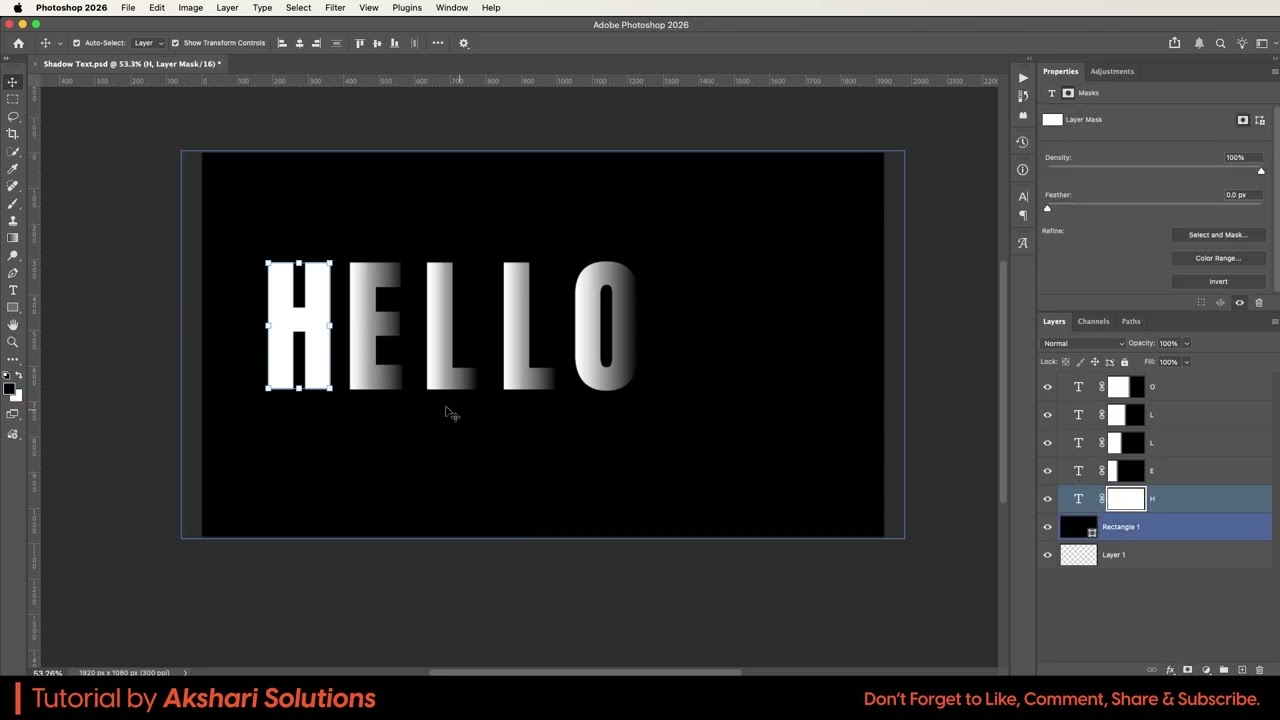Image resolution: width=1280 pixels, height=720 pixels.
Task: Select the Hand tool
Action: pyautogui.click(x=13, y=325)
